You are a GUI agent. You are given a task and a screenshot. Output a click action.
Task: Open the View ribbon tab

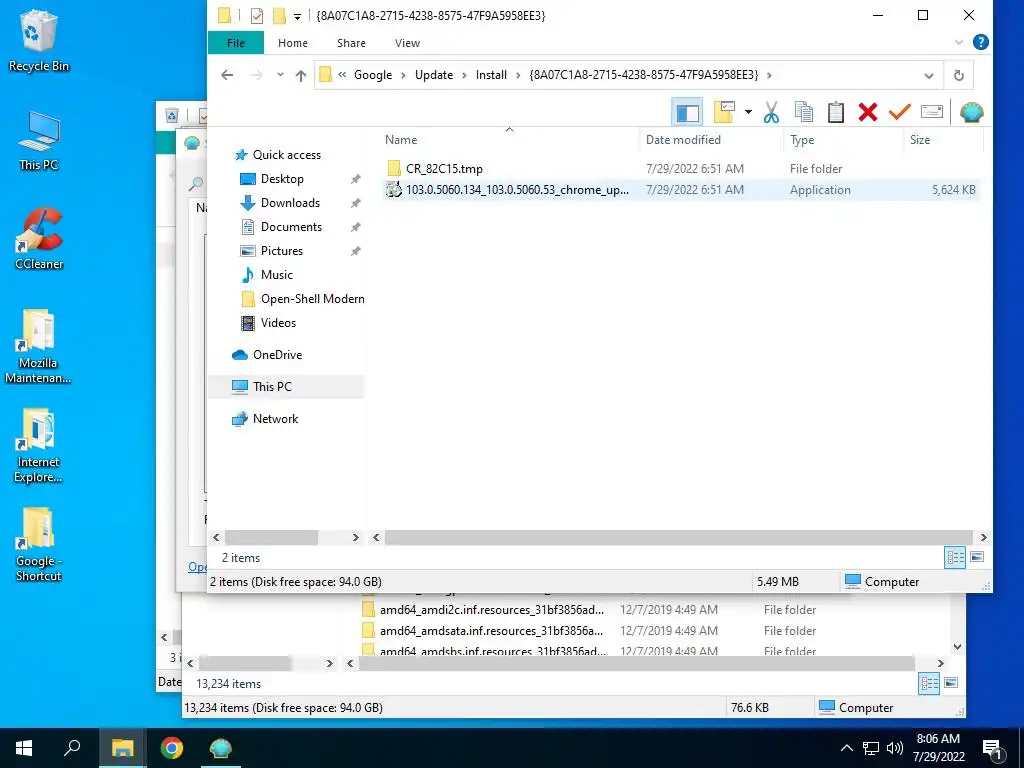click(x=408, y=43)
